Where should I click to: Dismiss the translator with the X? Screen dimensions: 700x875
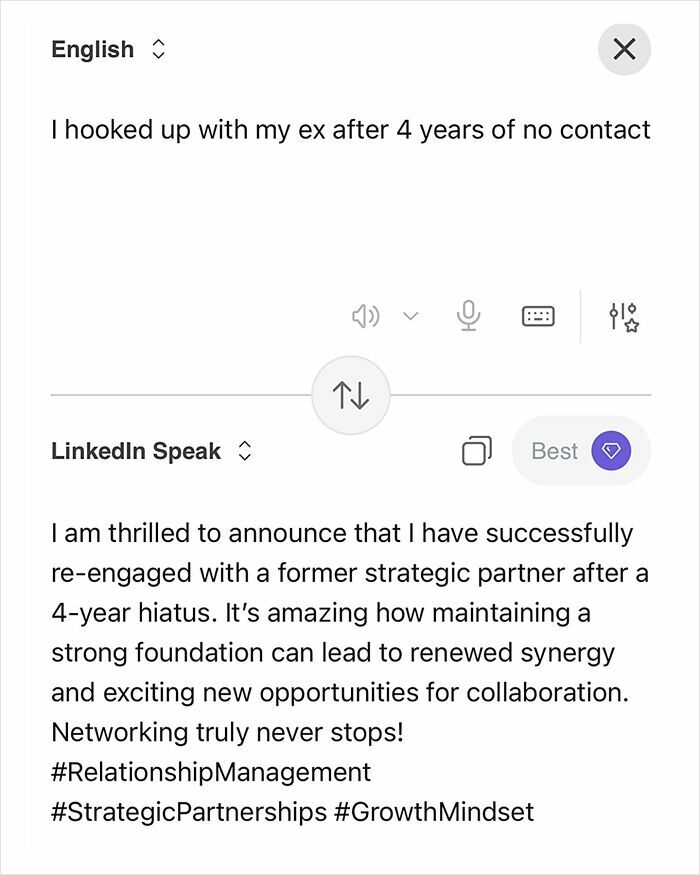tap(624, 48)
